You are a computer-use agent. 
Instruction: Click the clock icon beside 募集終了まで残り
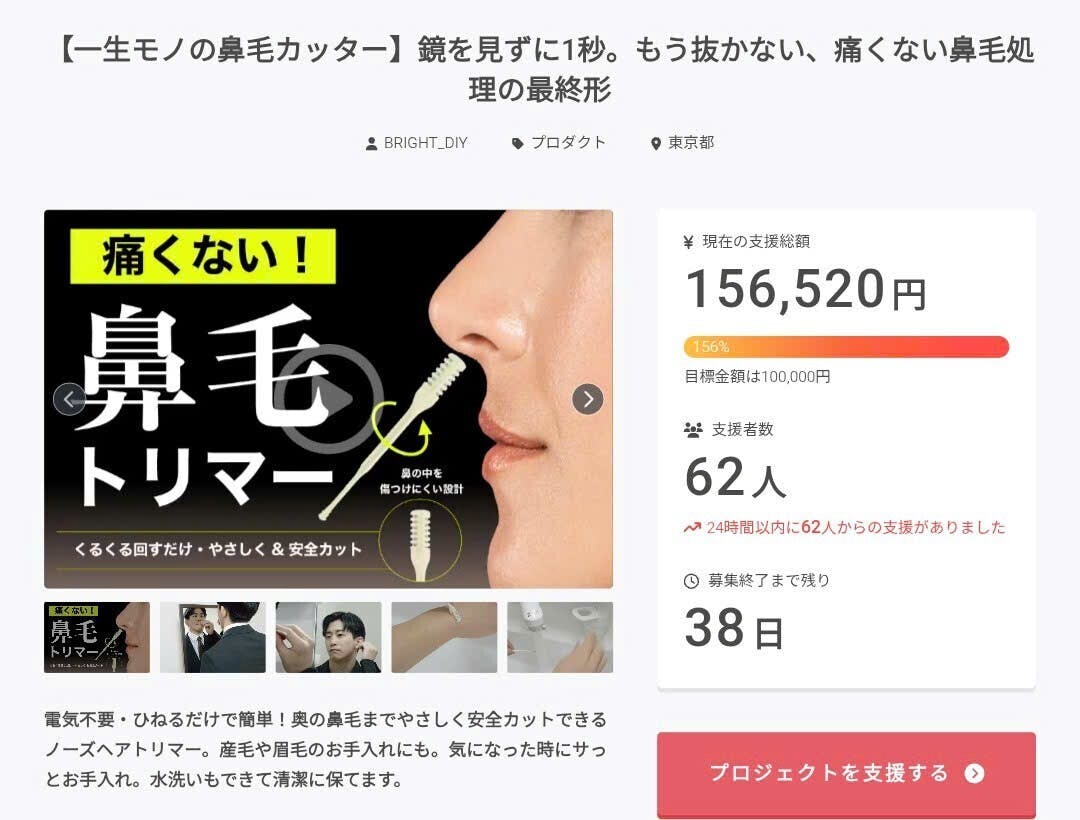[x=691, y=581]
